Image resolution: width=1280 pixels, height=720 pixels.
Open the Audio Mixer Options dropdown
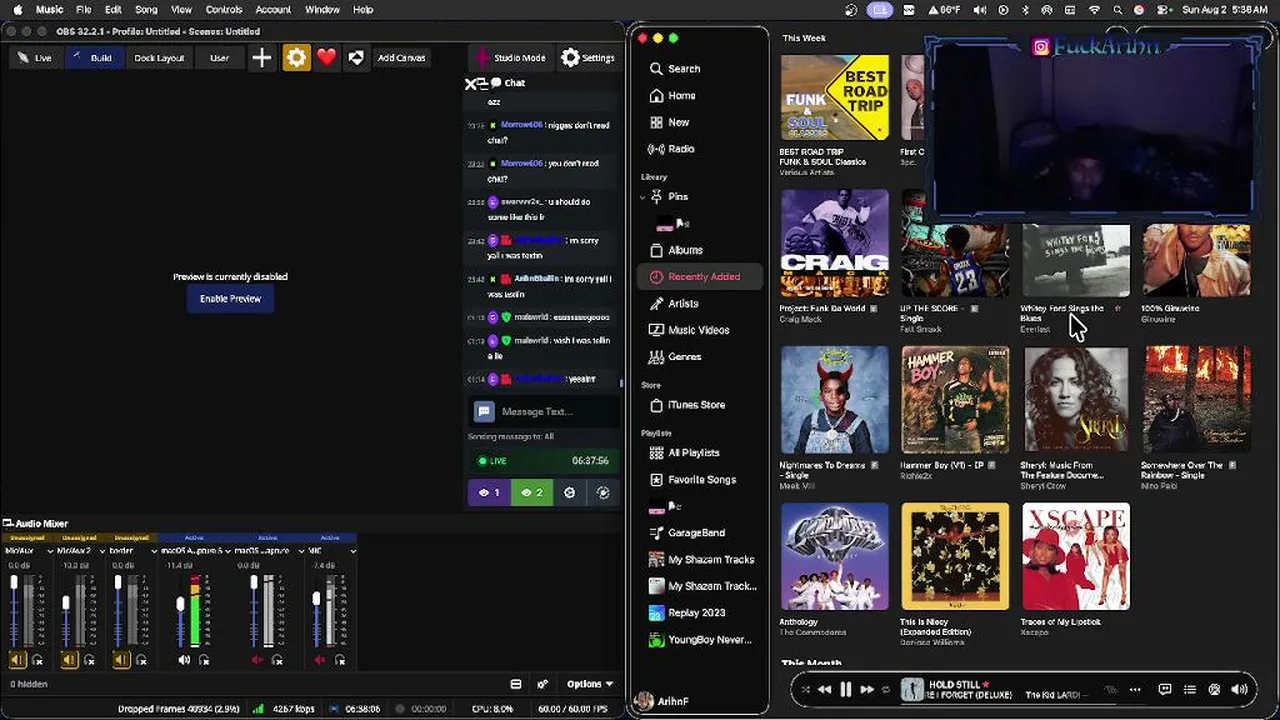(x=589, y=684)
